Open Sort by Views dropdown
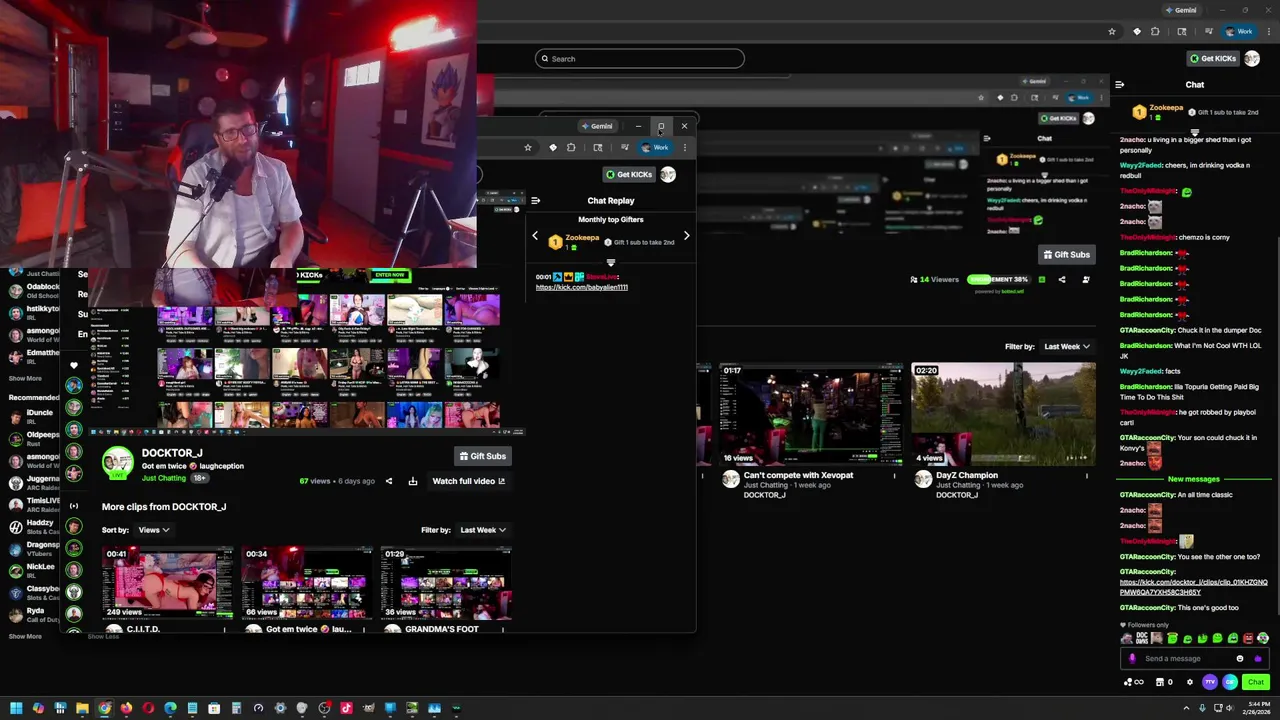The width and height of the screenshot is (1280, 720). click(x=153, y=530)
